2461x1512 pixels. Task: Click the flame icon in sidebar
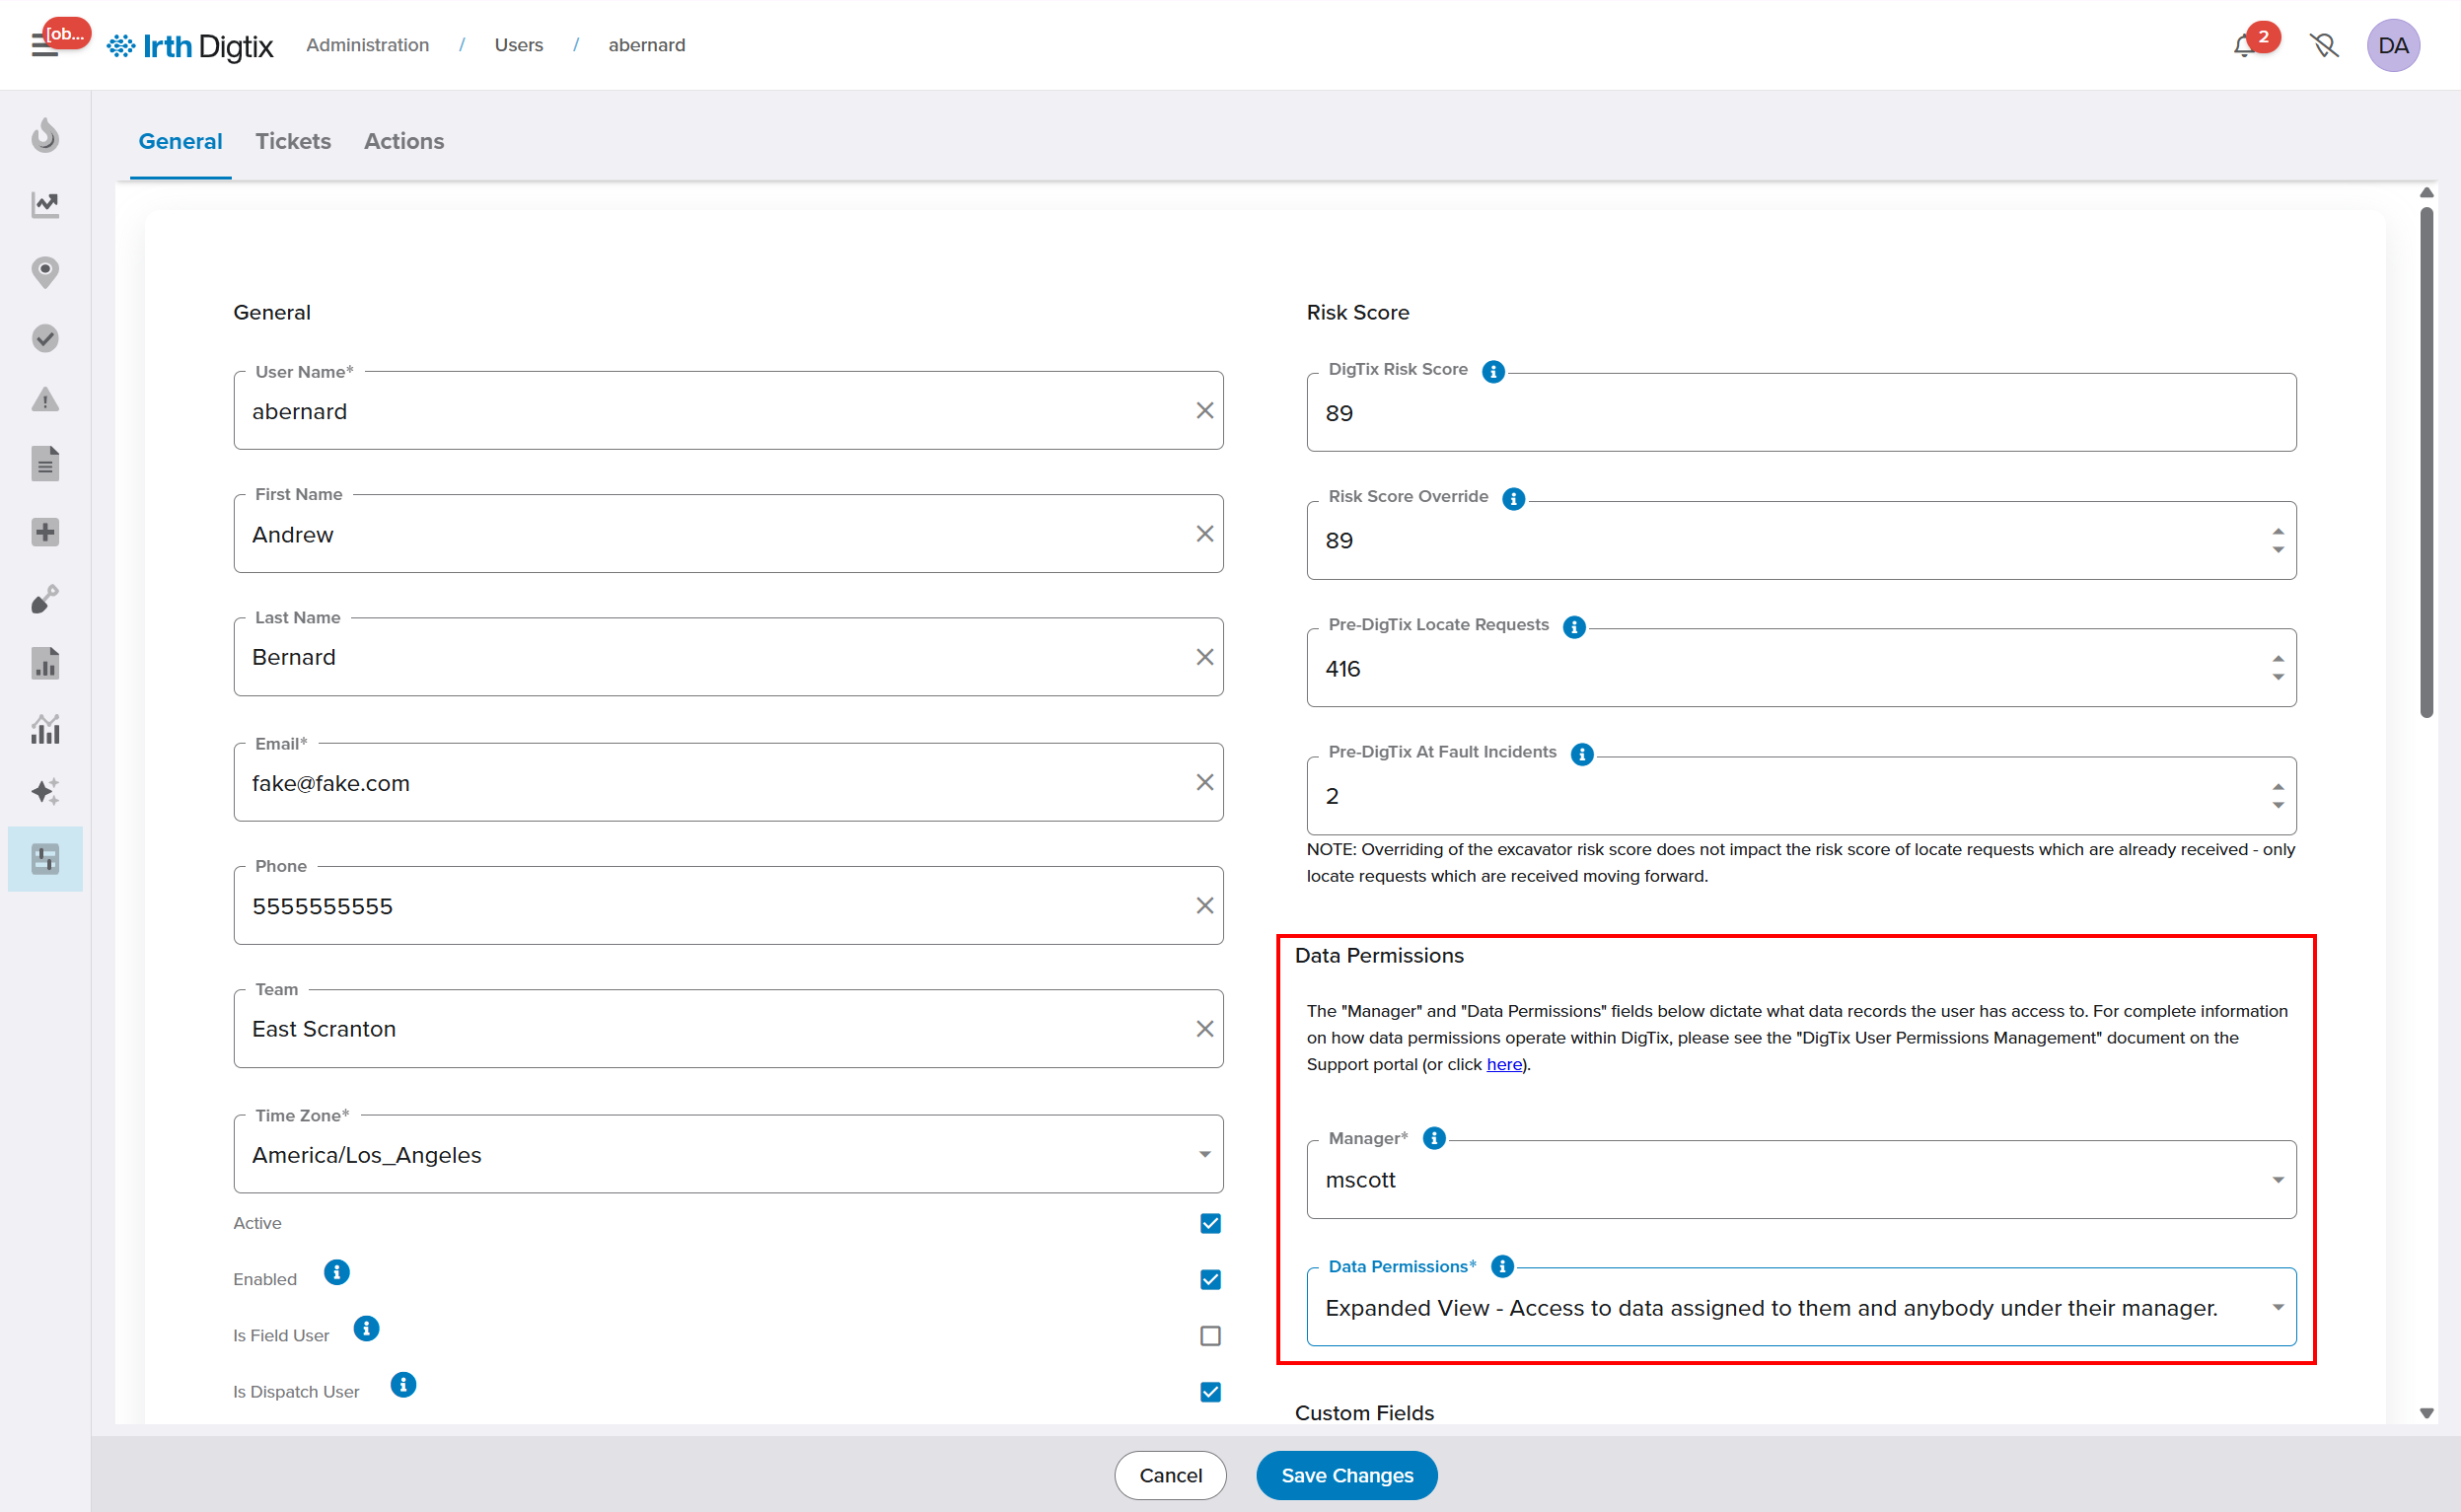click(45, 135)
